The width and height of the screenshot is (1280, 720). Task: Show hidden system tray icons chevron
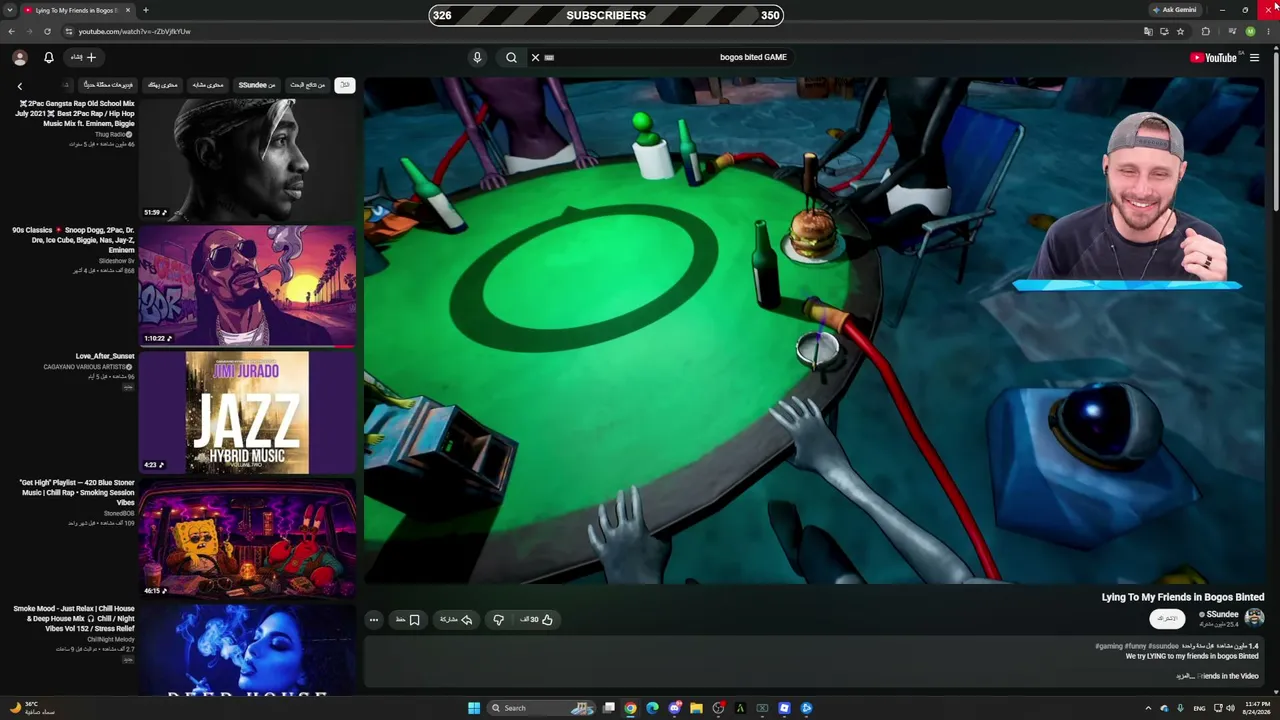click(x=1148, y=708)
